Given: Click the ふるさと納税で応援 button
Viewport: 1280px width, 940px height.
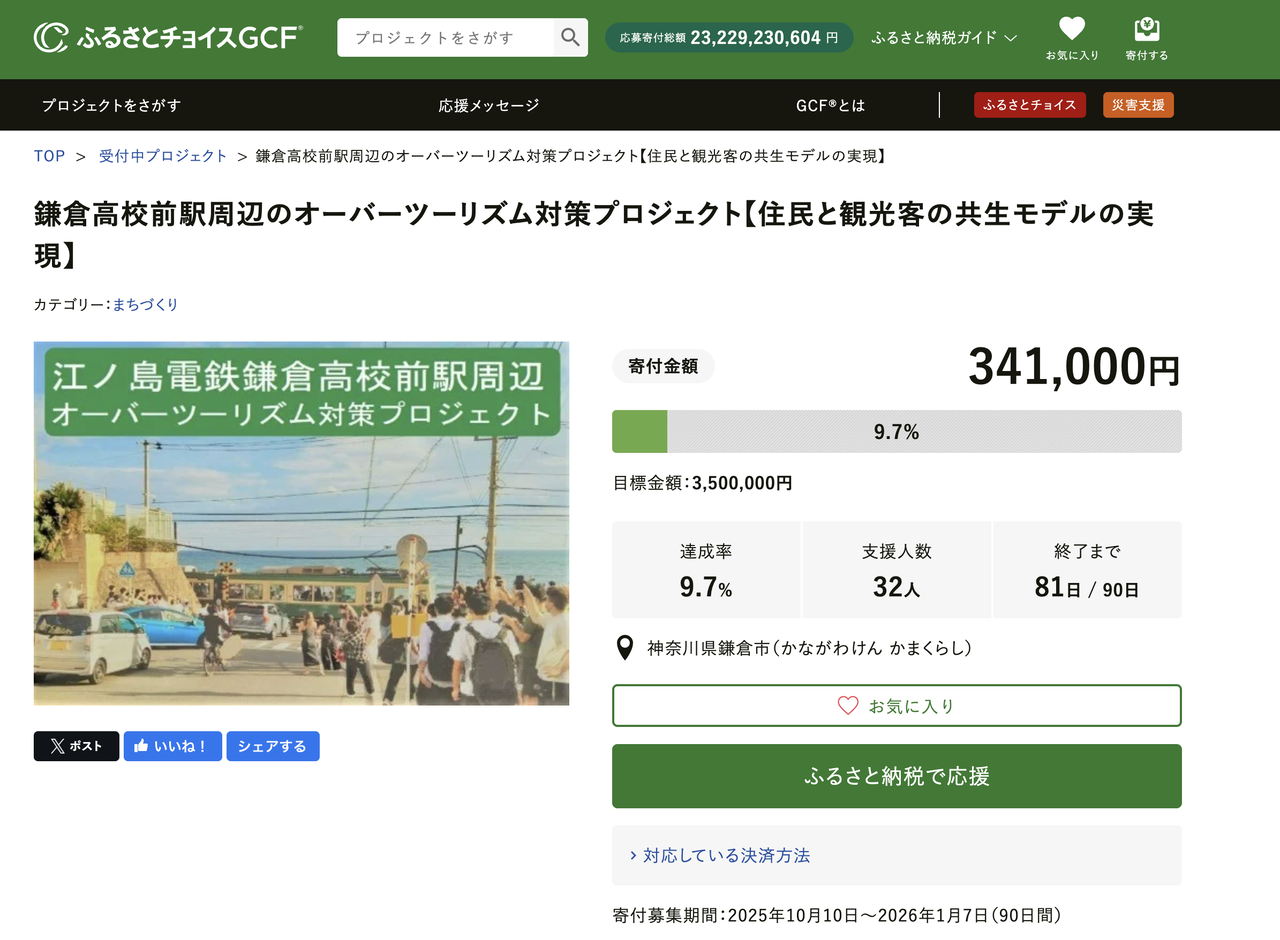Looking at the screenshot, I should pyautogui.click(x=896, y=776).
